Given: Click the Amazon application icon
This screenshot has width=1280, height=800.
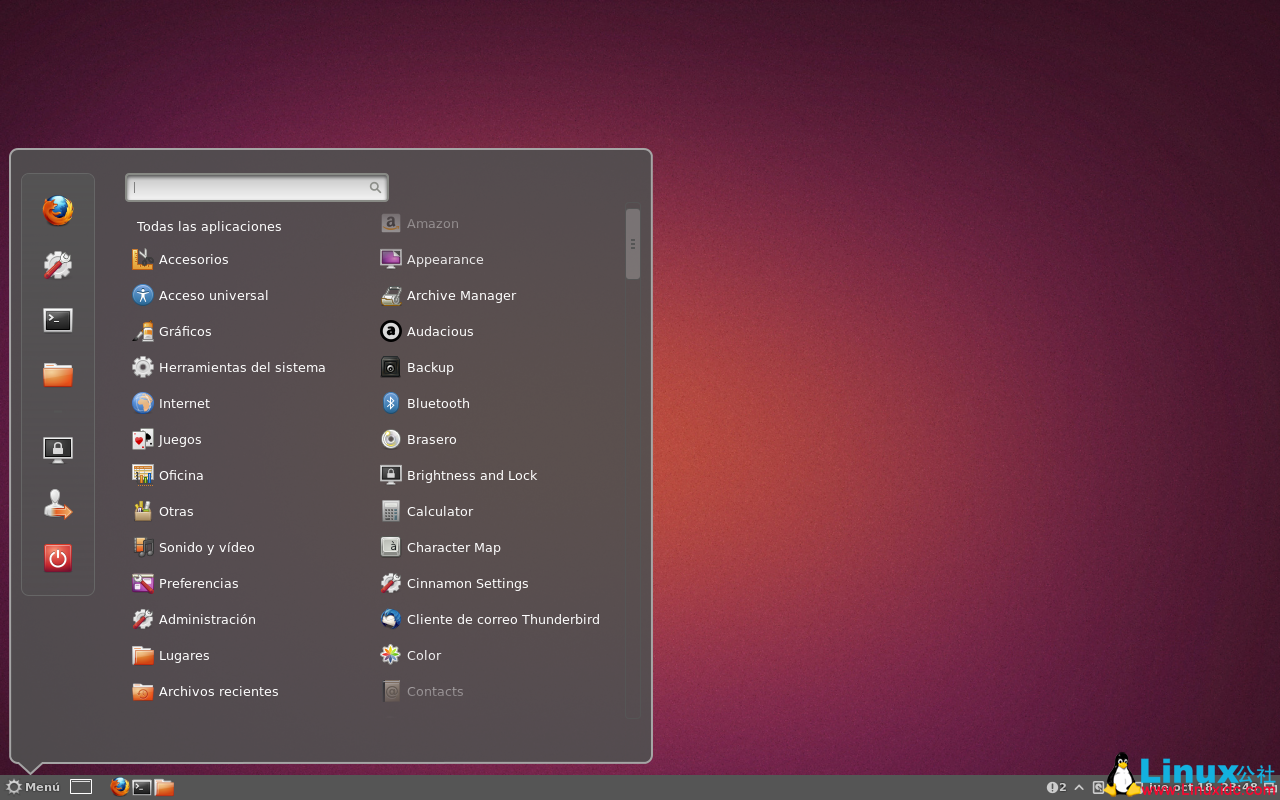Looking at the screenshot, I should pyautogui.click(x=391, y=223).
